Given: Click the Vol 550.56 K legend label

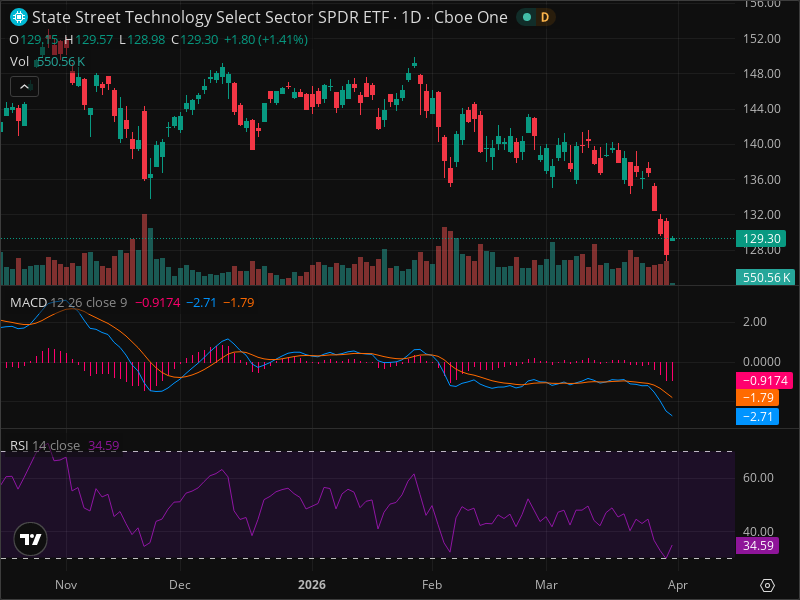Looking at the screenshot, I should pos(47,62).
